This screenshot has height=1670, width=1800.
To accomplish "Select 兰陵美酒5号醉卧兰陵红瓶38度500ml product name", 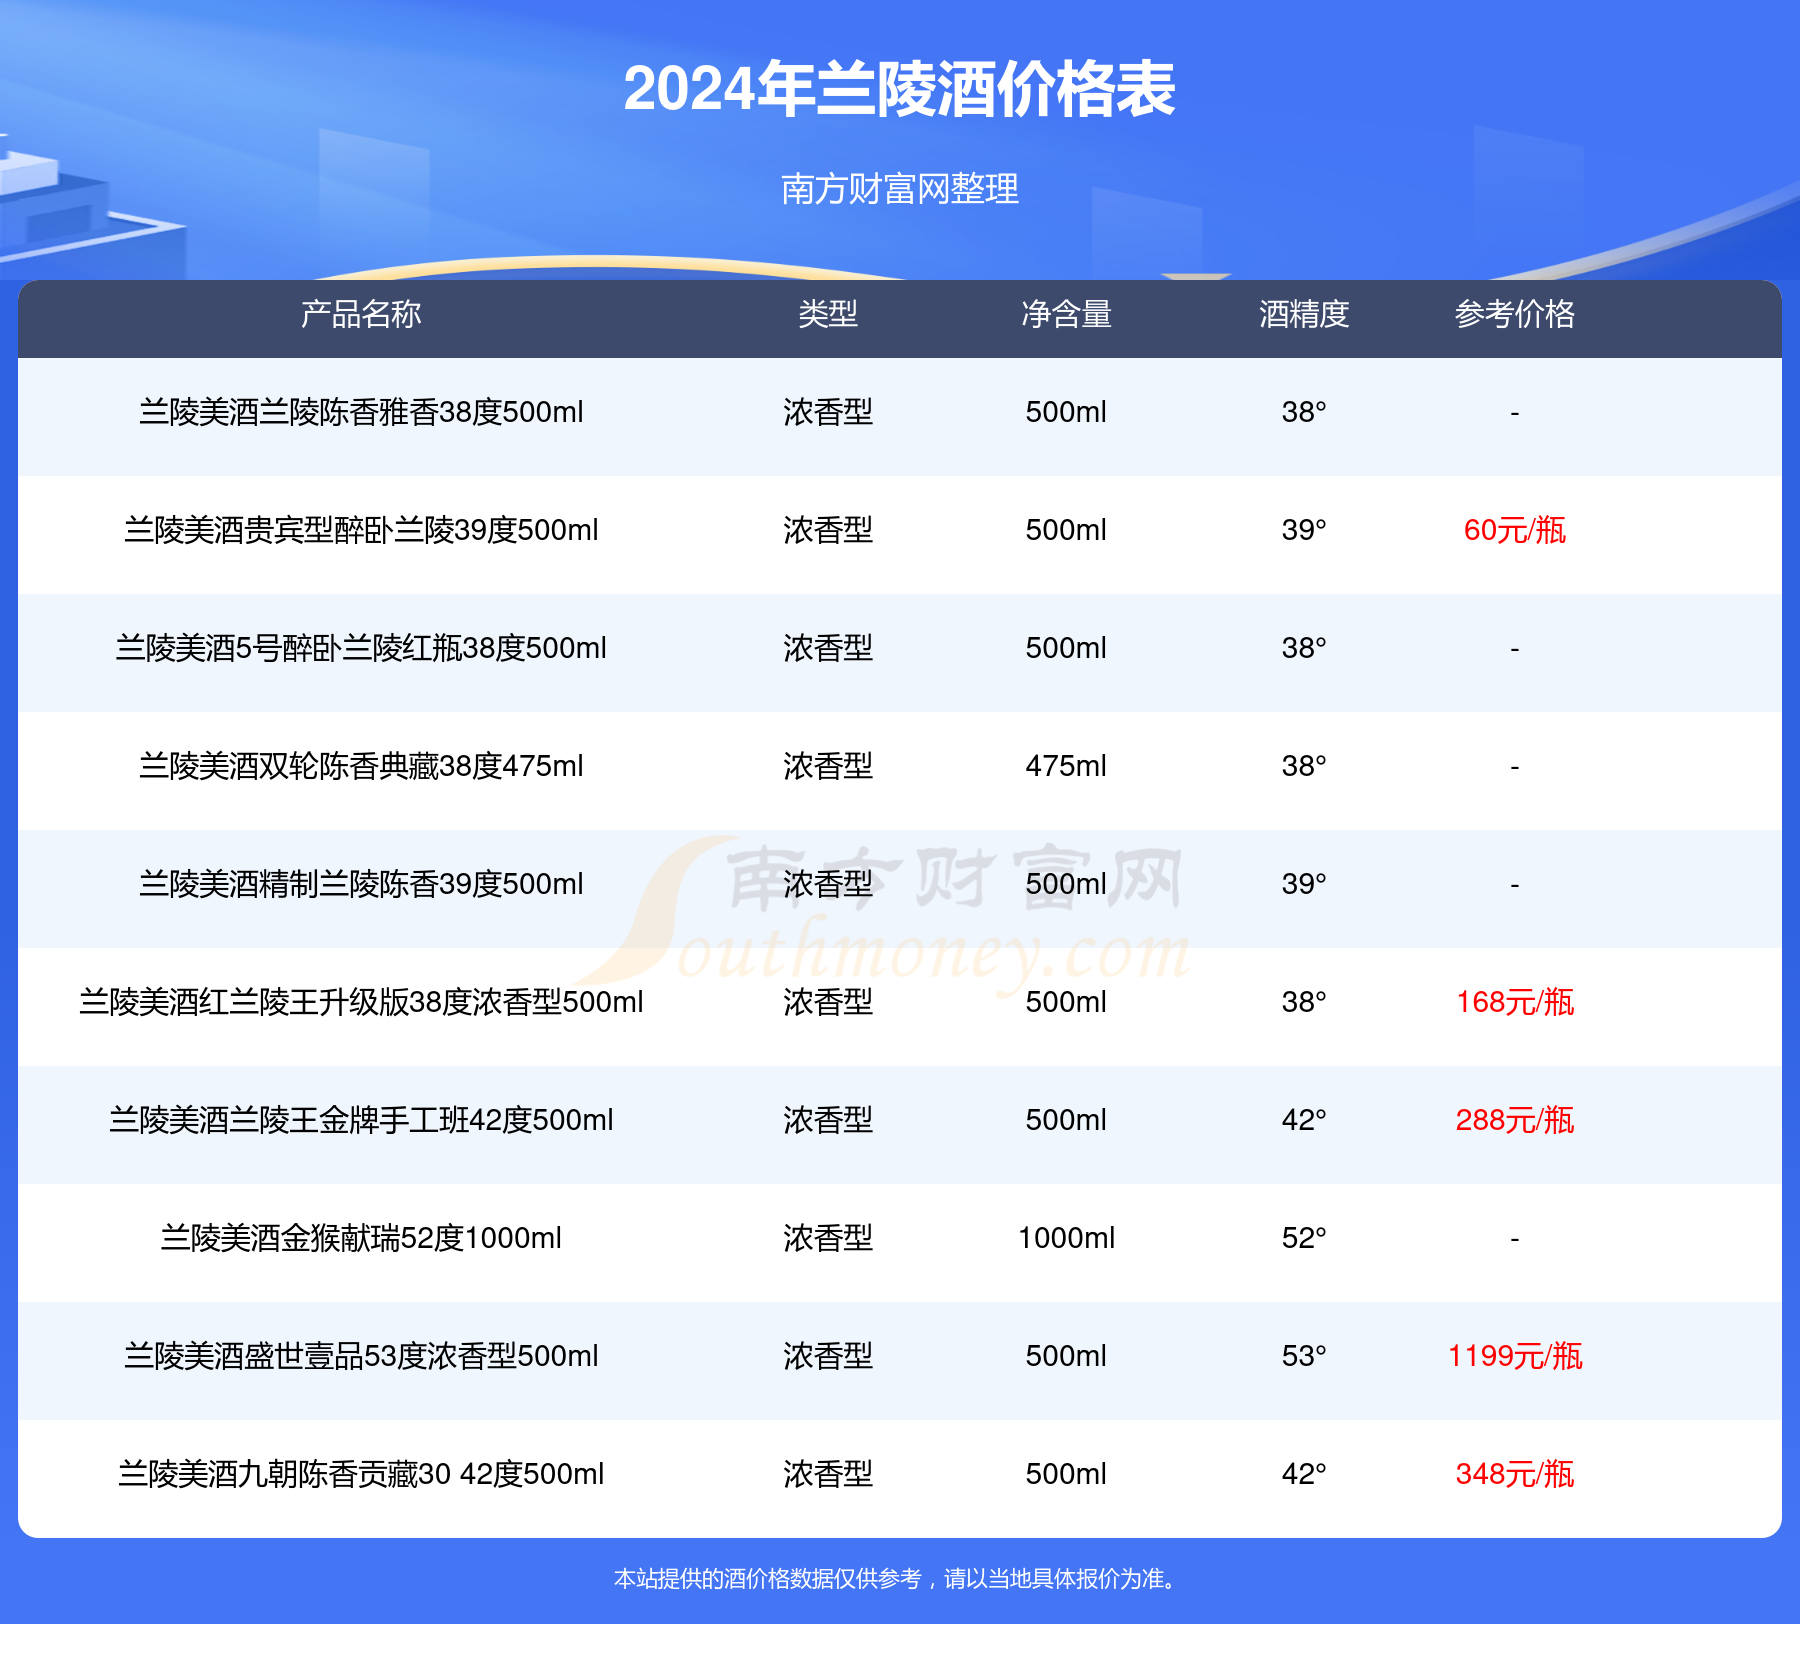I will (x=361, y=648).
